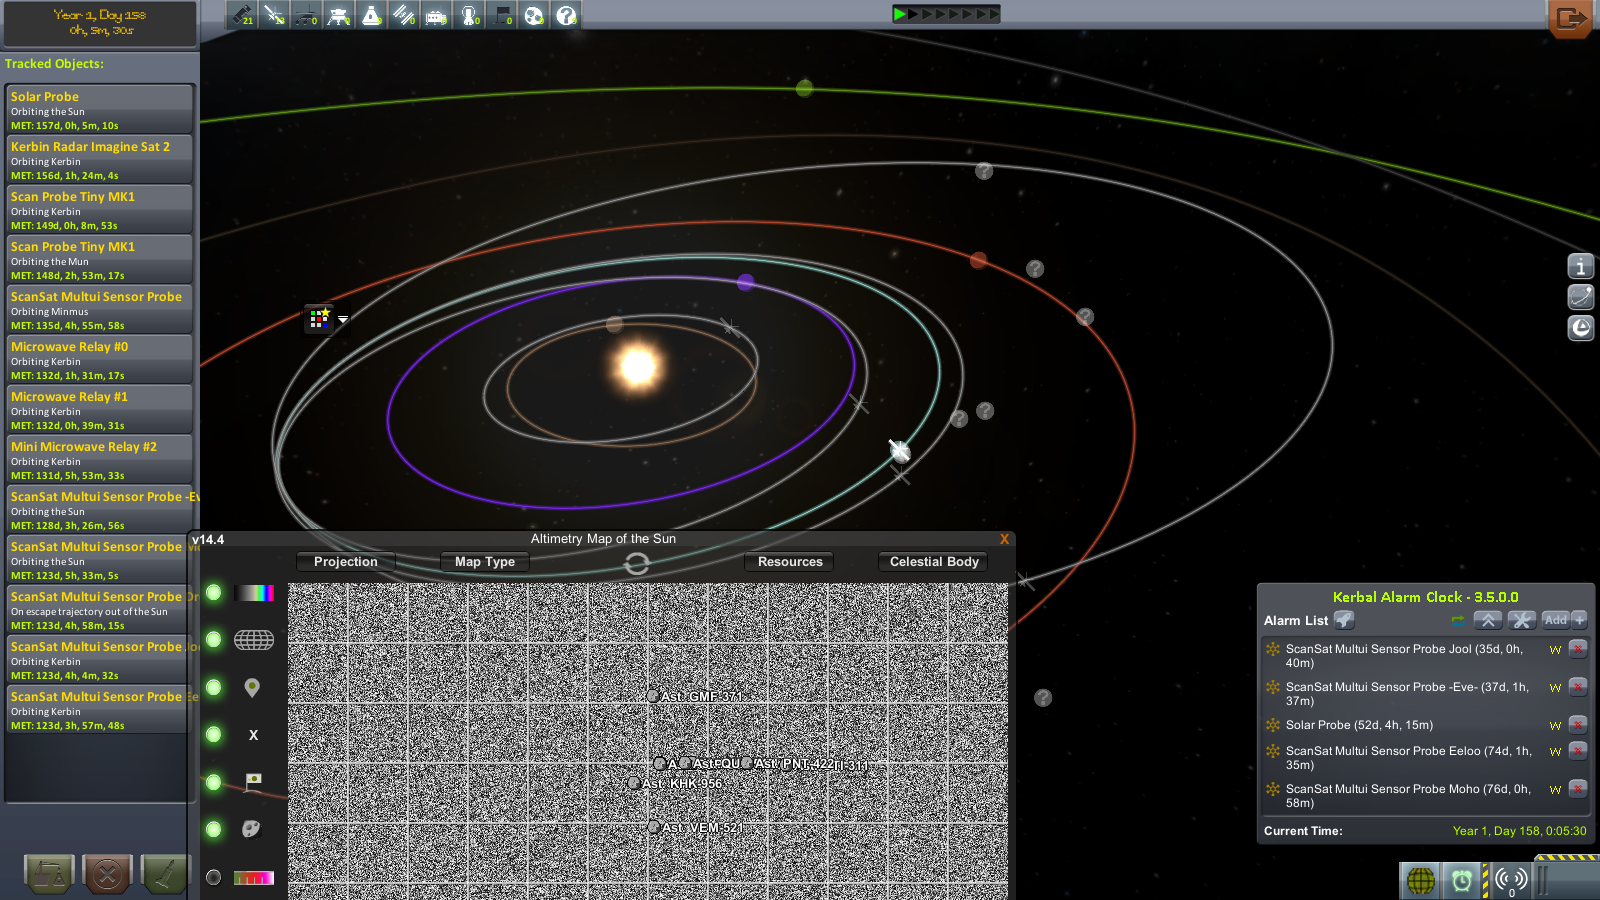Click the alarm clock app launcher icon
Image resolution: width=1600 pixels, height=900 pixels.
(x=1462, y=880)
